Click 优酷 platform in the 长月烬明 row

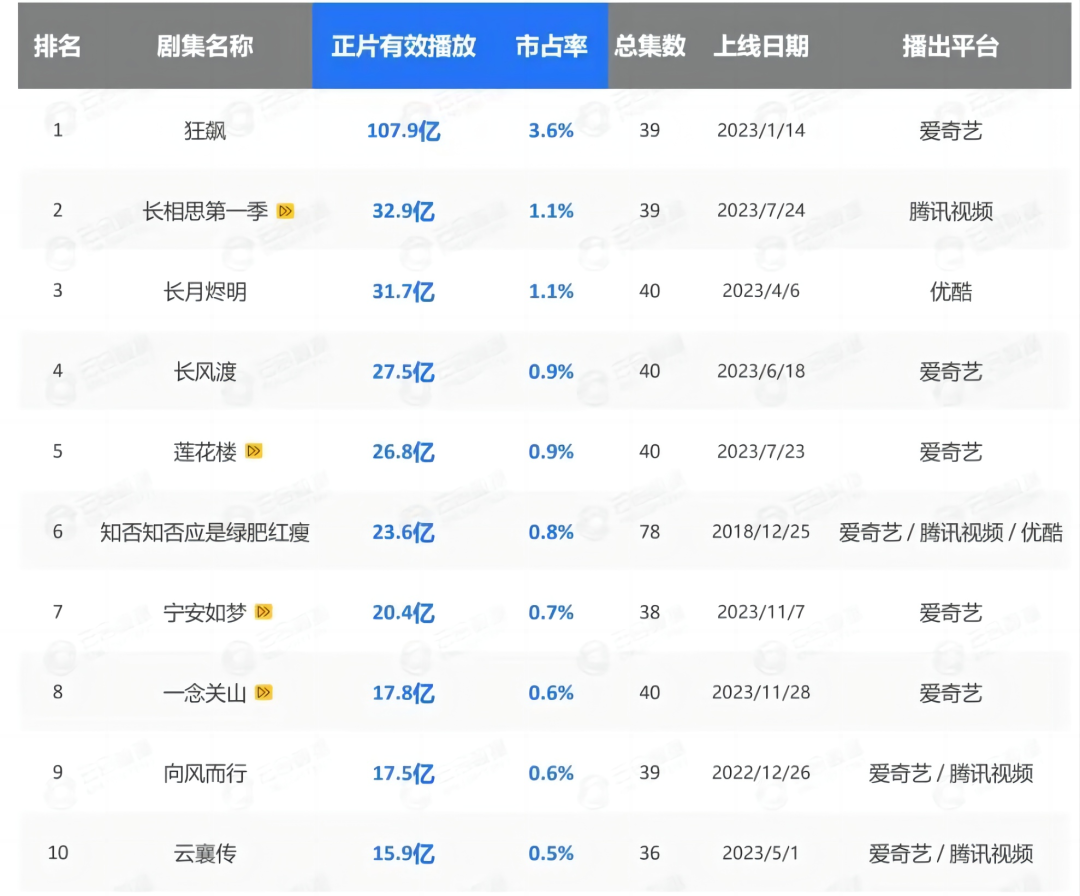point(950,292)
